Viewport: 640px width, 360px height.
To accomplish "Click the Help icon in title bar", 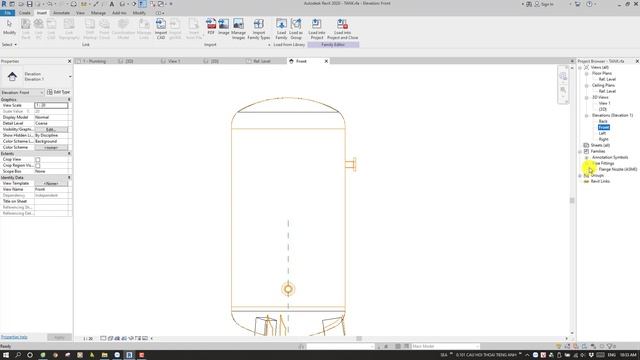I will tap(589, 4).
